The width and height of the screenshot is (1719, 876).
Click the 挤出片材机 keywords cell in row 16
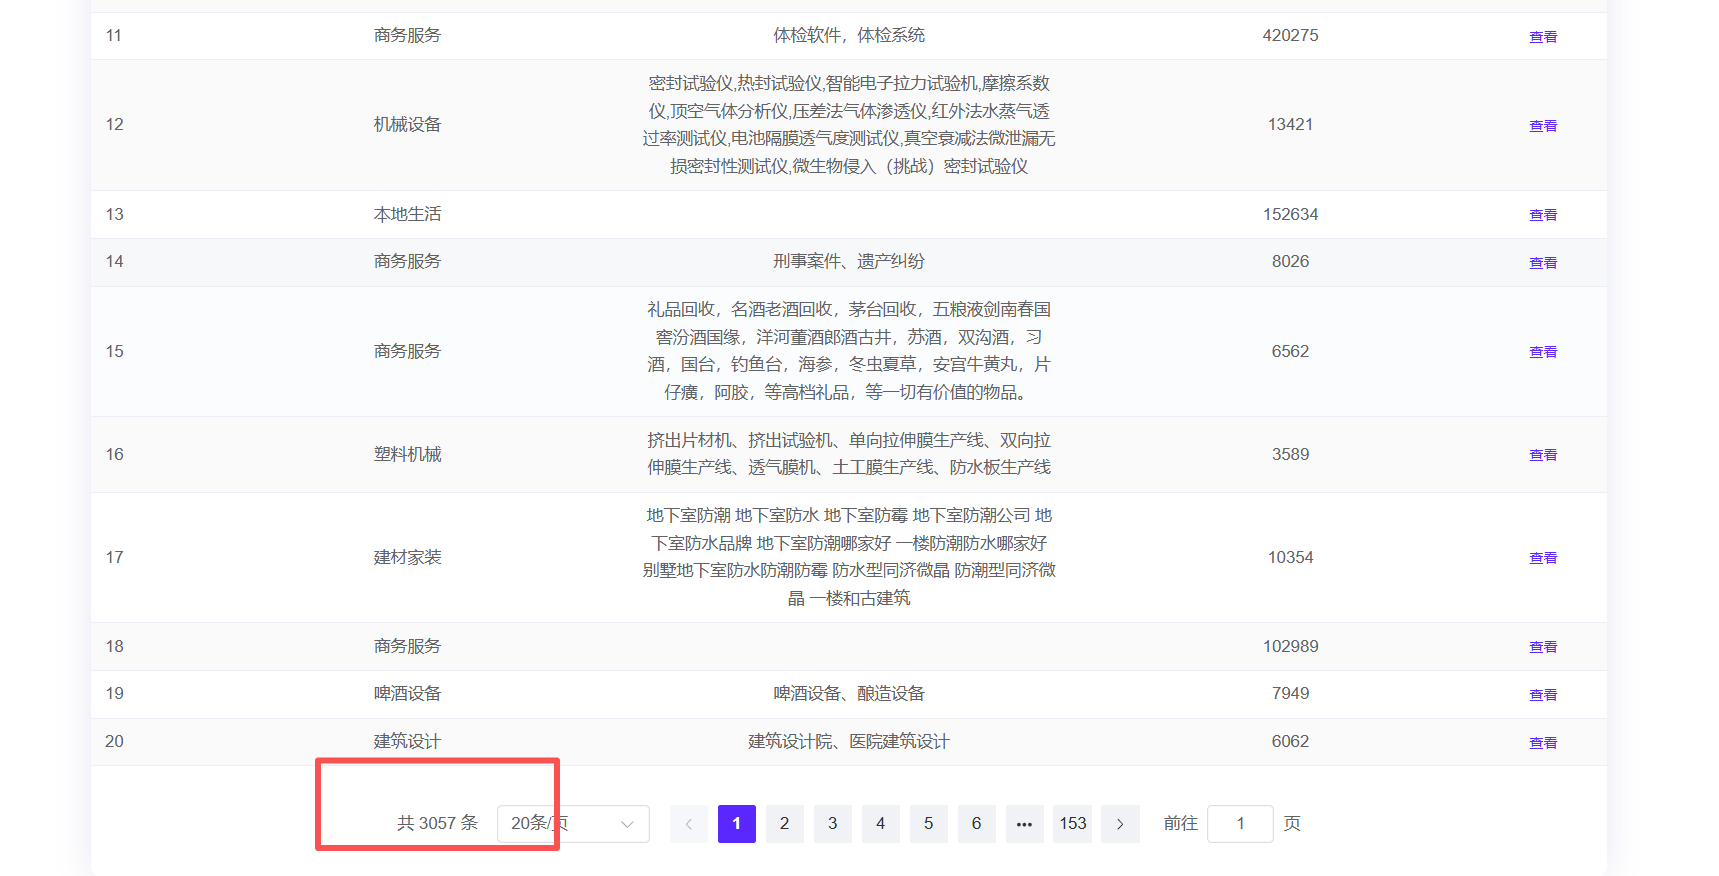coord(849,454)
